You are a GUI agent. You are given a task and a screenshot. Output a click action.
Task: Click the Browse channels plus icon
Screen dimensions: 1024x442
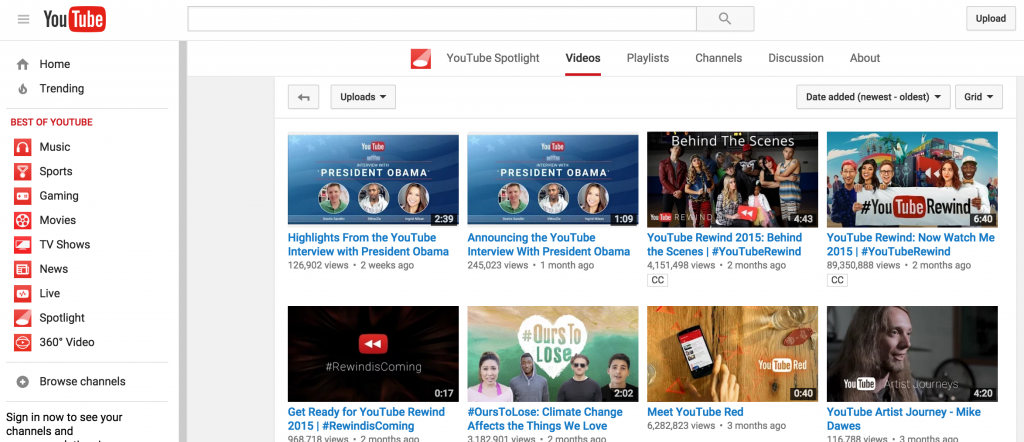tap(23, 382)
